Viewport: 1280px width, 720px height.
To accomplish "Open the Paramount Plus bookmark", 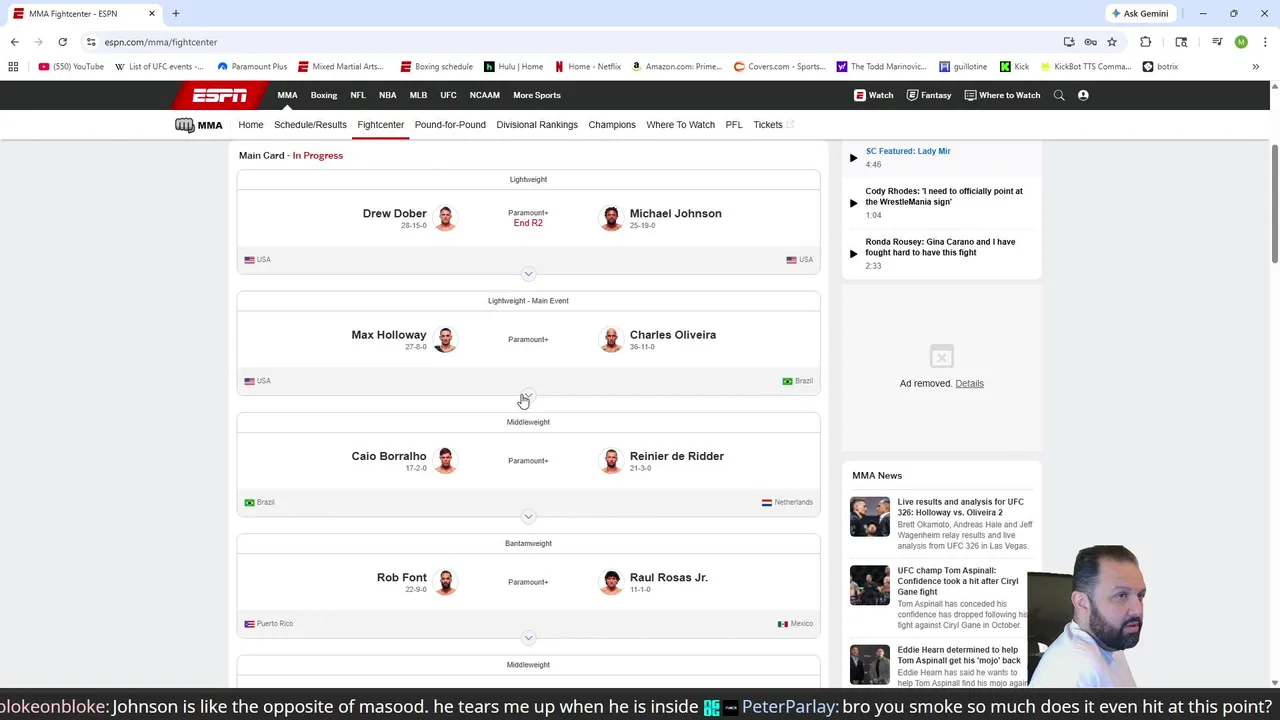I will [252, 67].
